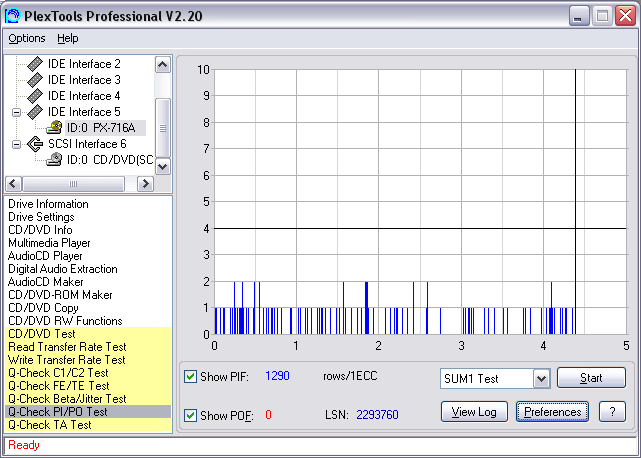Screen dimensions: 641x458
Task: Click the device tree scroll left arrow
Action: pos(13,184)
